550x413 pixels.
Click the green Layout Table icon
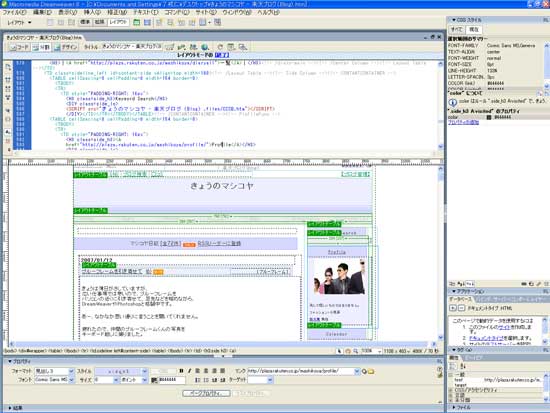point(136,22)
